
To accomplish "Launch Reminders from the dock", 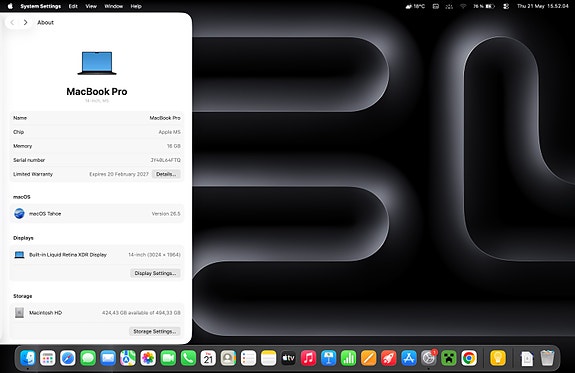I will coord(248,358).
